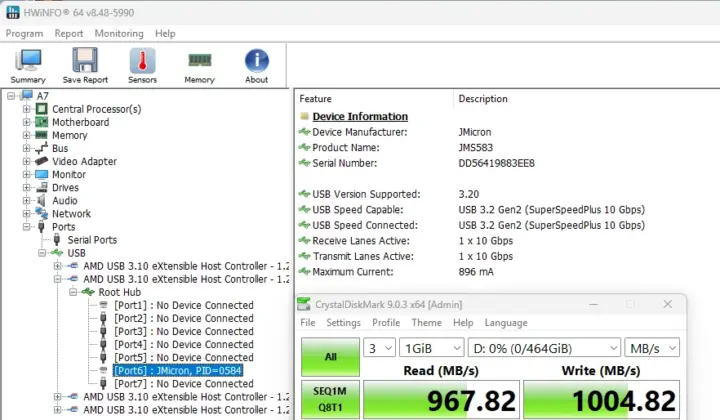Image resolution: width=720 pixels, height=420 pixels.
Task: Open the D: 0% (0/464GiB) drive dropdown
Action: (x=544, y=348)
